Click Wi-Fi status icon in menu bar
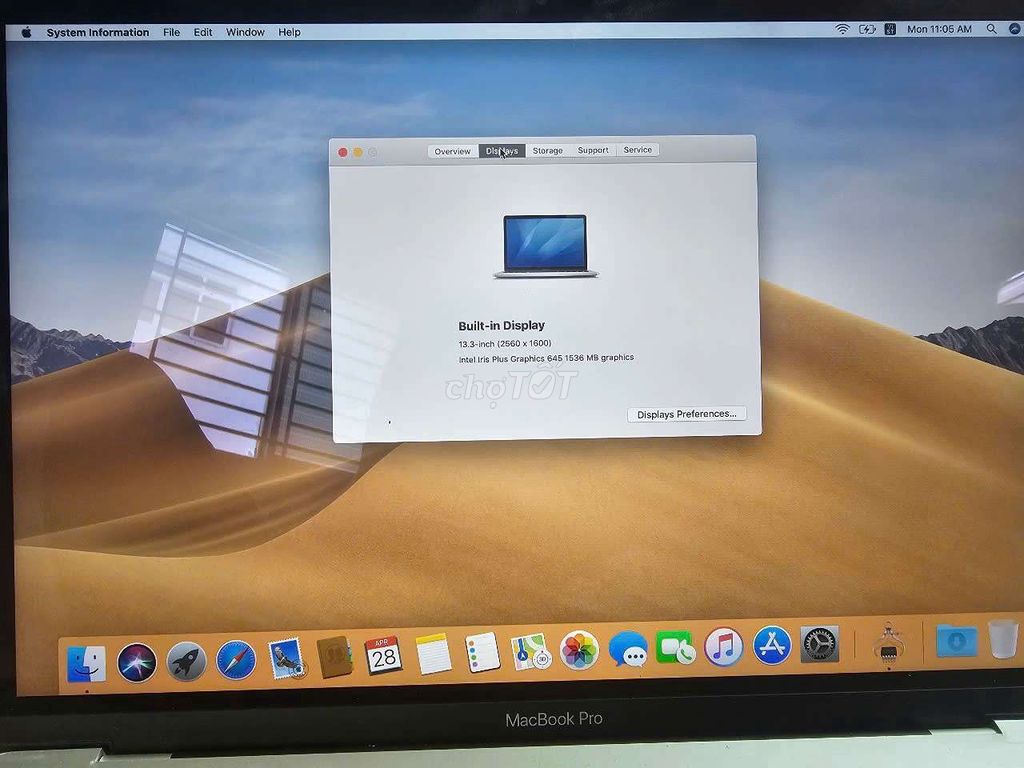The width and height of the screenshot is (1024, 768). point(842,29)
